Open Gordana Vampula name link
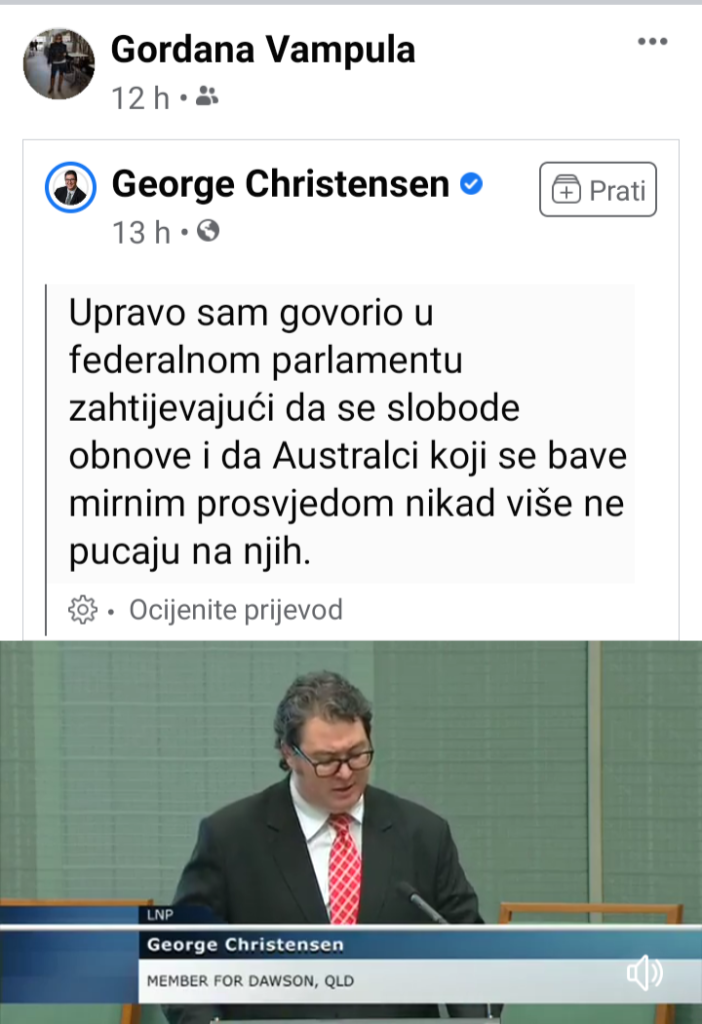The width and height of the screenshot is (702, 1024). pos(263,50)
